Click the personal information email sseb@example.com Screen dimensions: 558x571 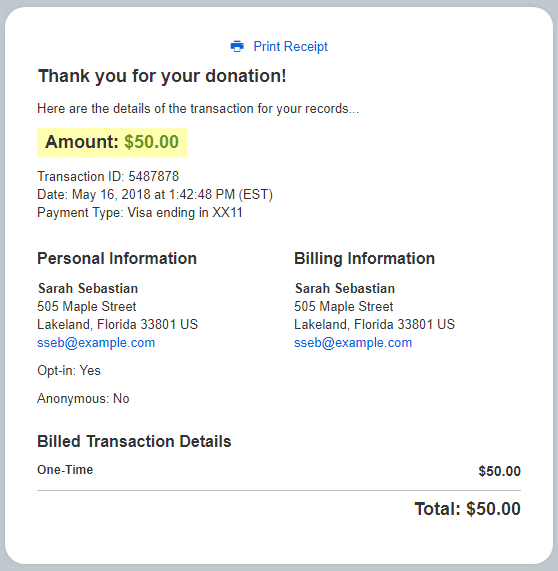[96, 343]
